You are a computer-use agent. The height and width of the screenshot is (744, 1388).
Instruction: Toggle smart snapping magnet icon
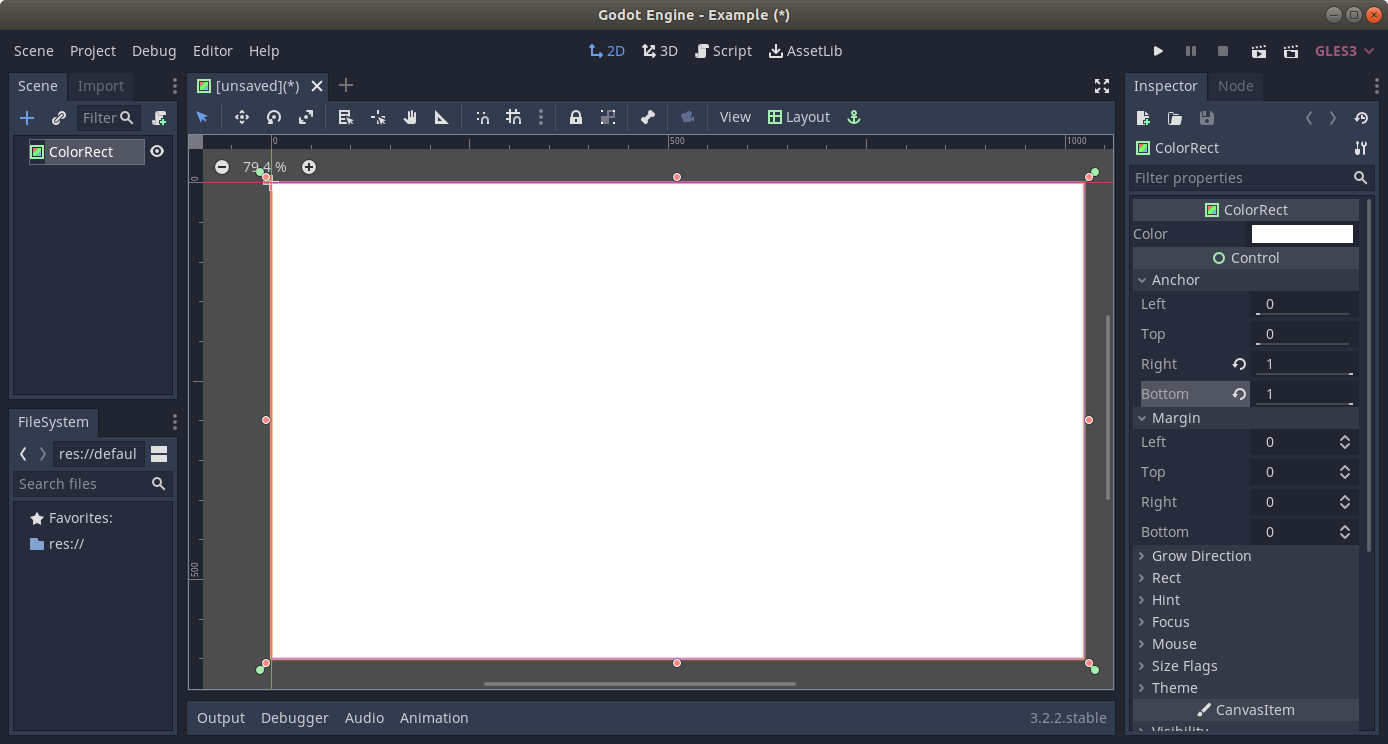(x=482, y=117)
